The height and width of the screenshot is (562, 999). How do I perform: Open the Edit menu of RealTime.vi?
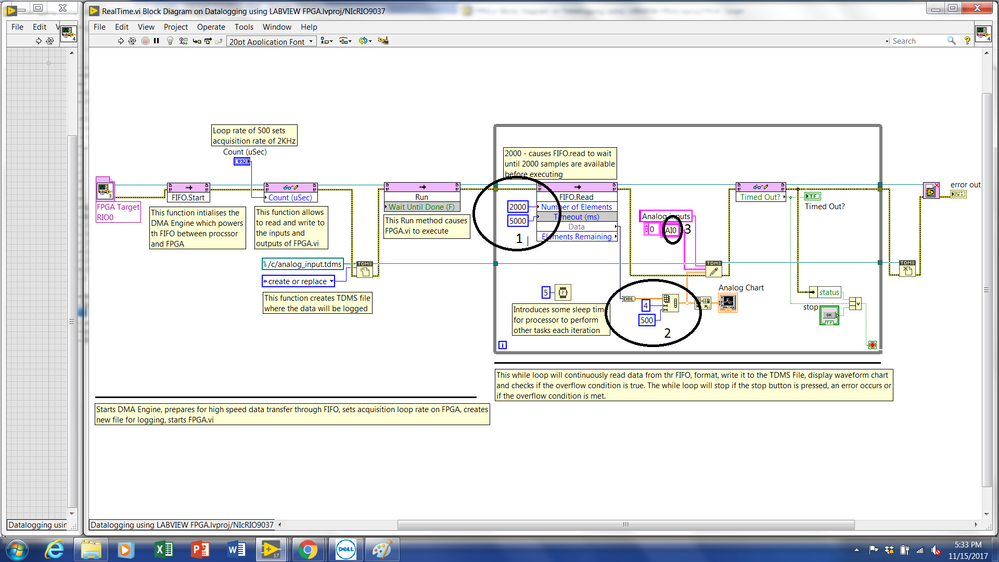pyautogui.click(x=122, y=27)
